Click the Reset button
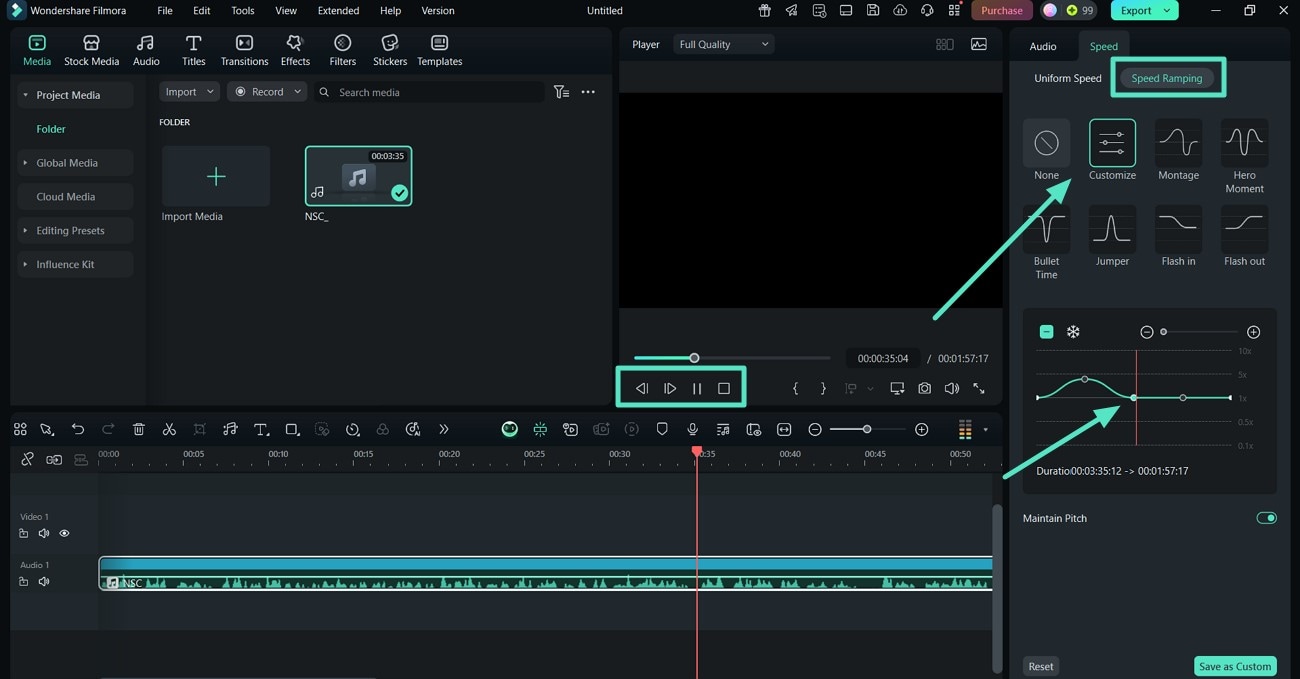Screen dimensions: 1300x679 [x=1041, y=666]
